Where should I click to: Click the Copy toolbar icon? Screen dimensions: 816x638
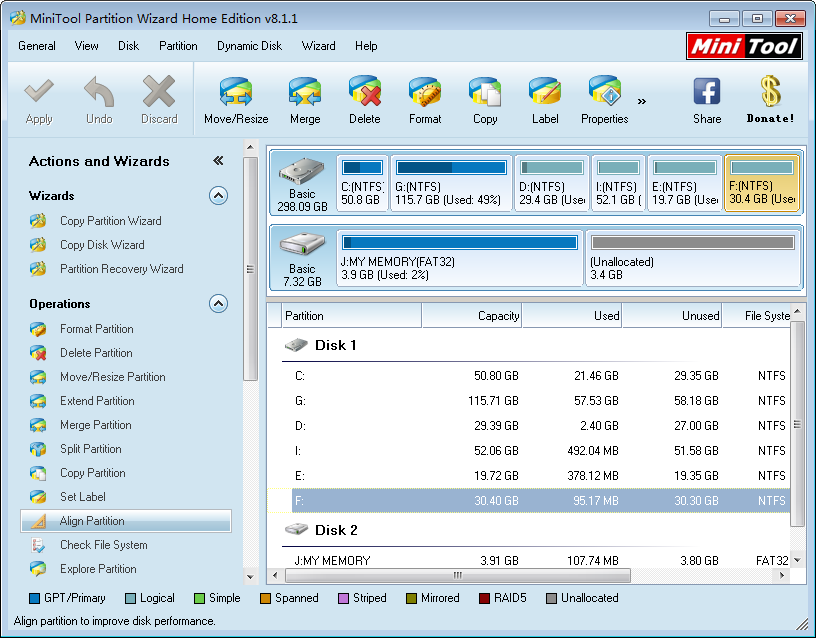[485, 91]
